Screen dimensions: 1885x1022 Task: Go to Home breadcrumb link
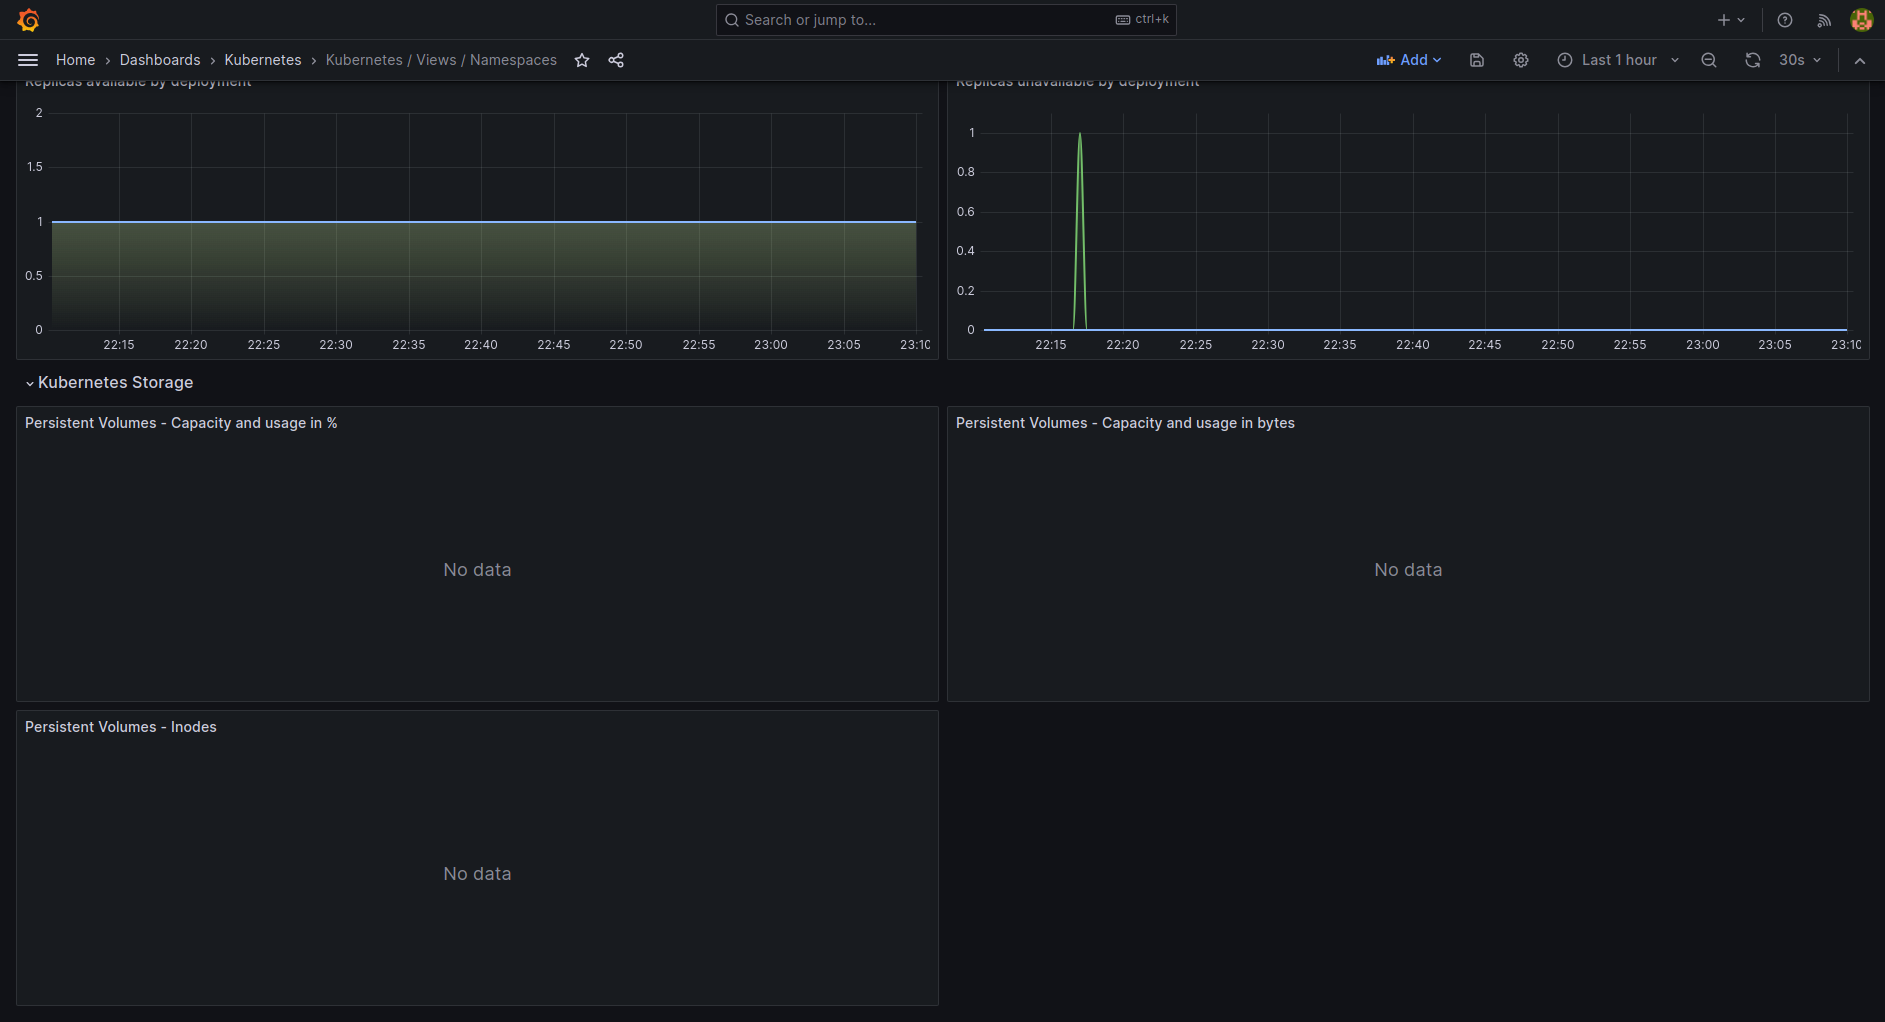click(x=75, y=60)
